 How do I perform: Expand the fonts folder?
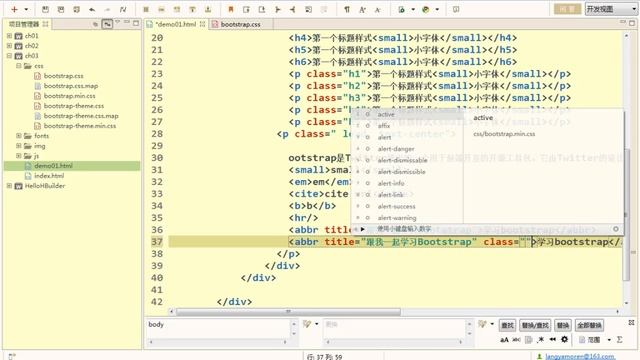click(x=19, y=136)
